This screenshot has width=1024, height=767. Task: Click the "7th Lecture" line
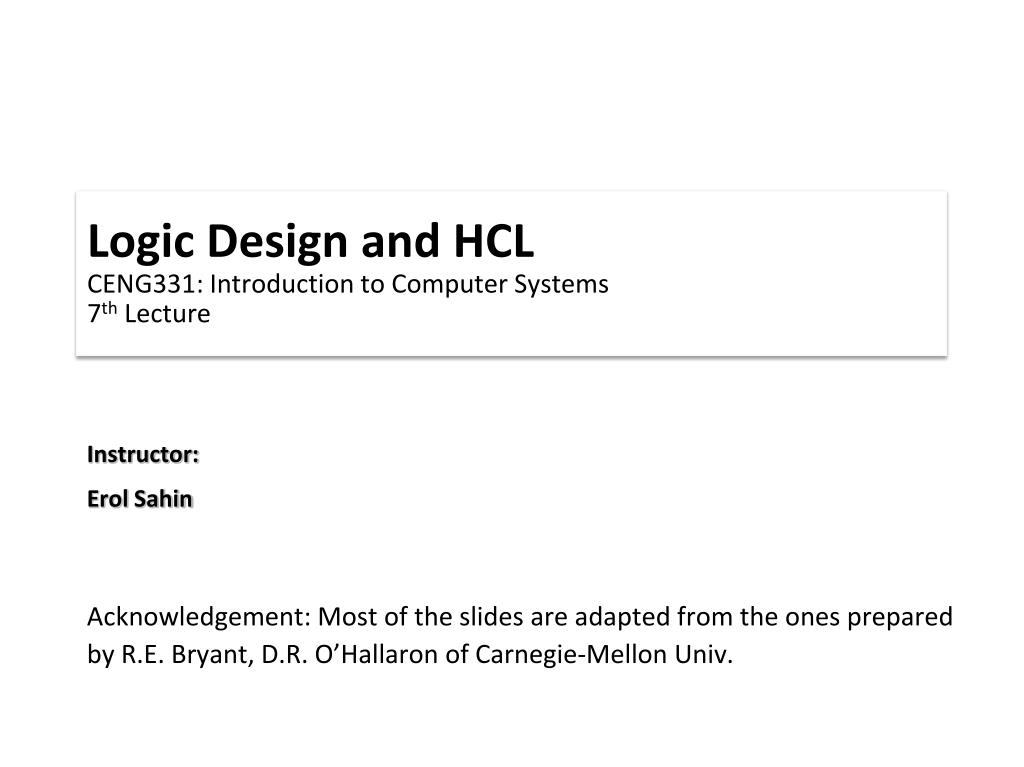pos(149,315)
